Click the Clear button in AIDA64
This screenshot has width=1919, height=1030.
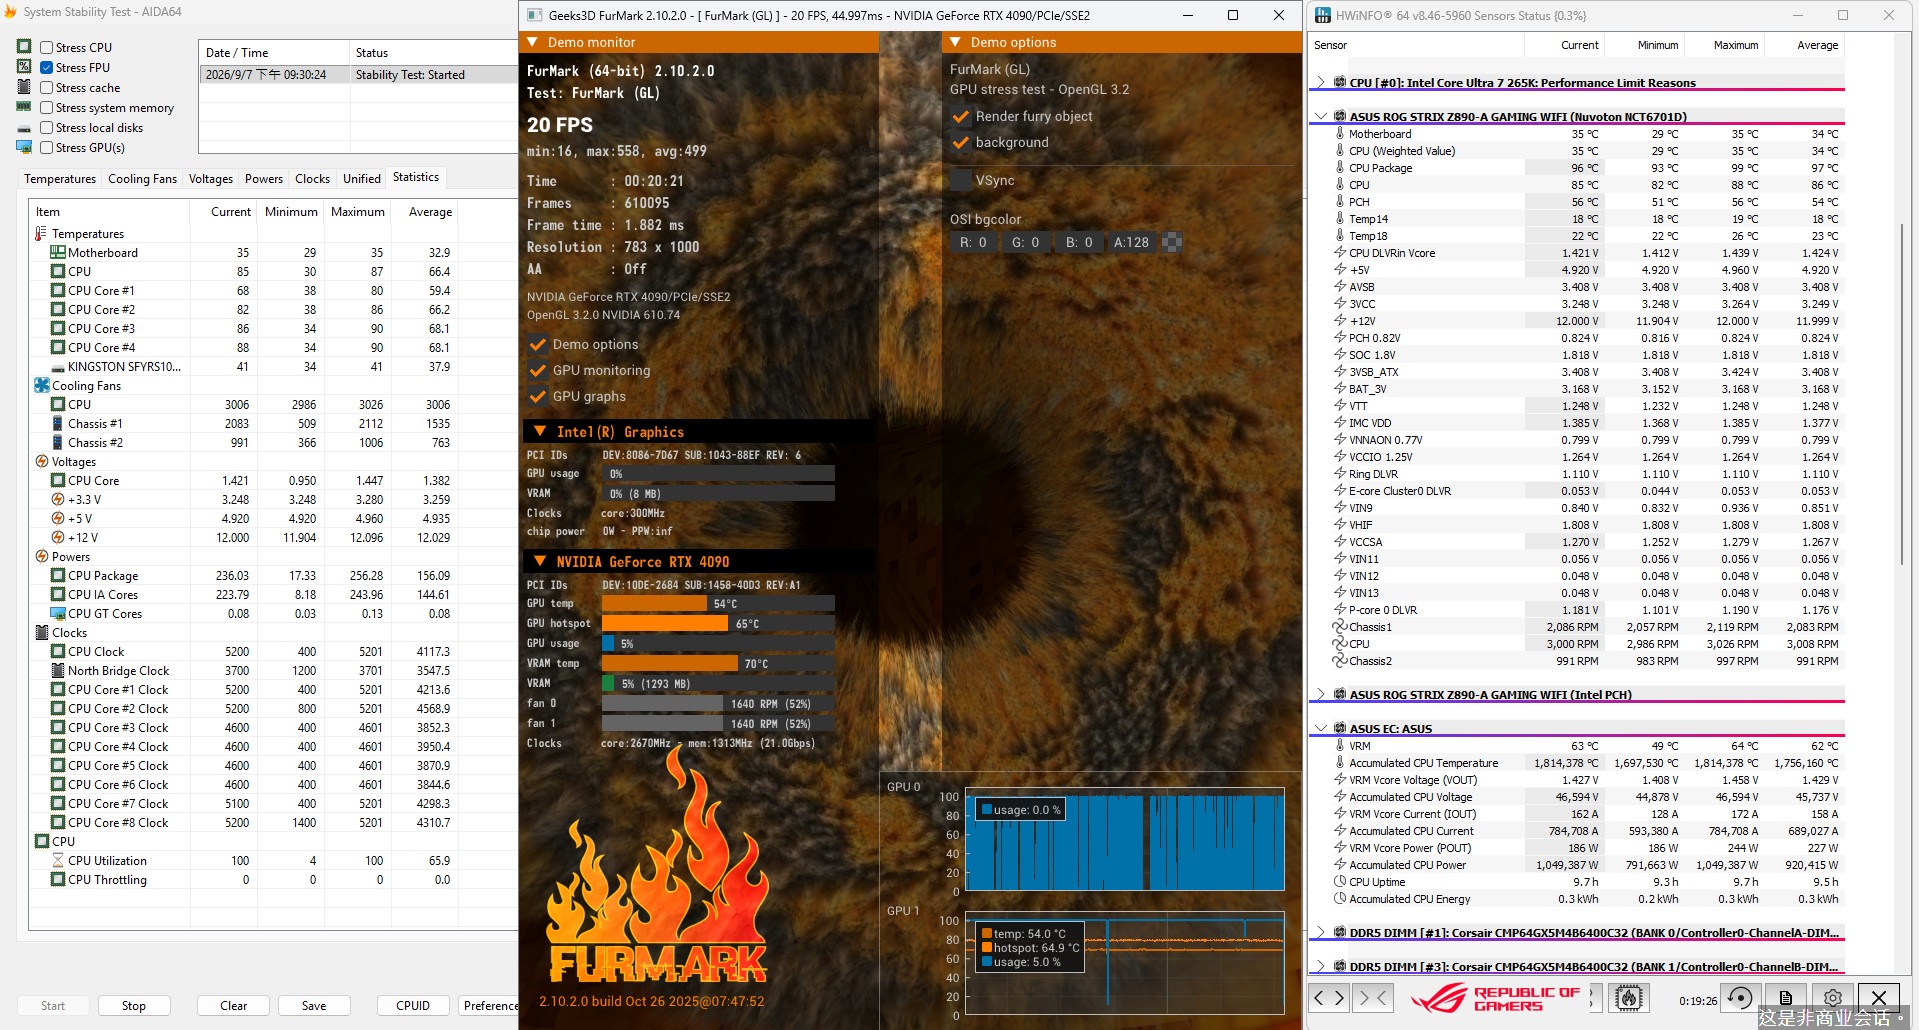(234, 1006)
